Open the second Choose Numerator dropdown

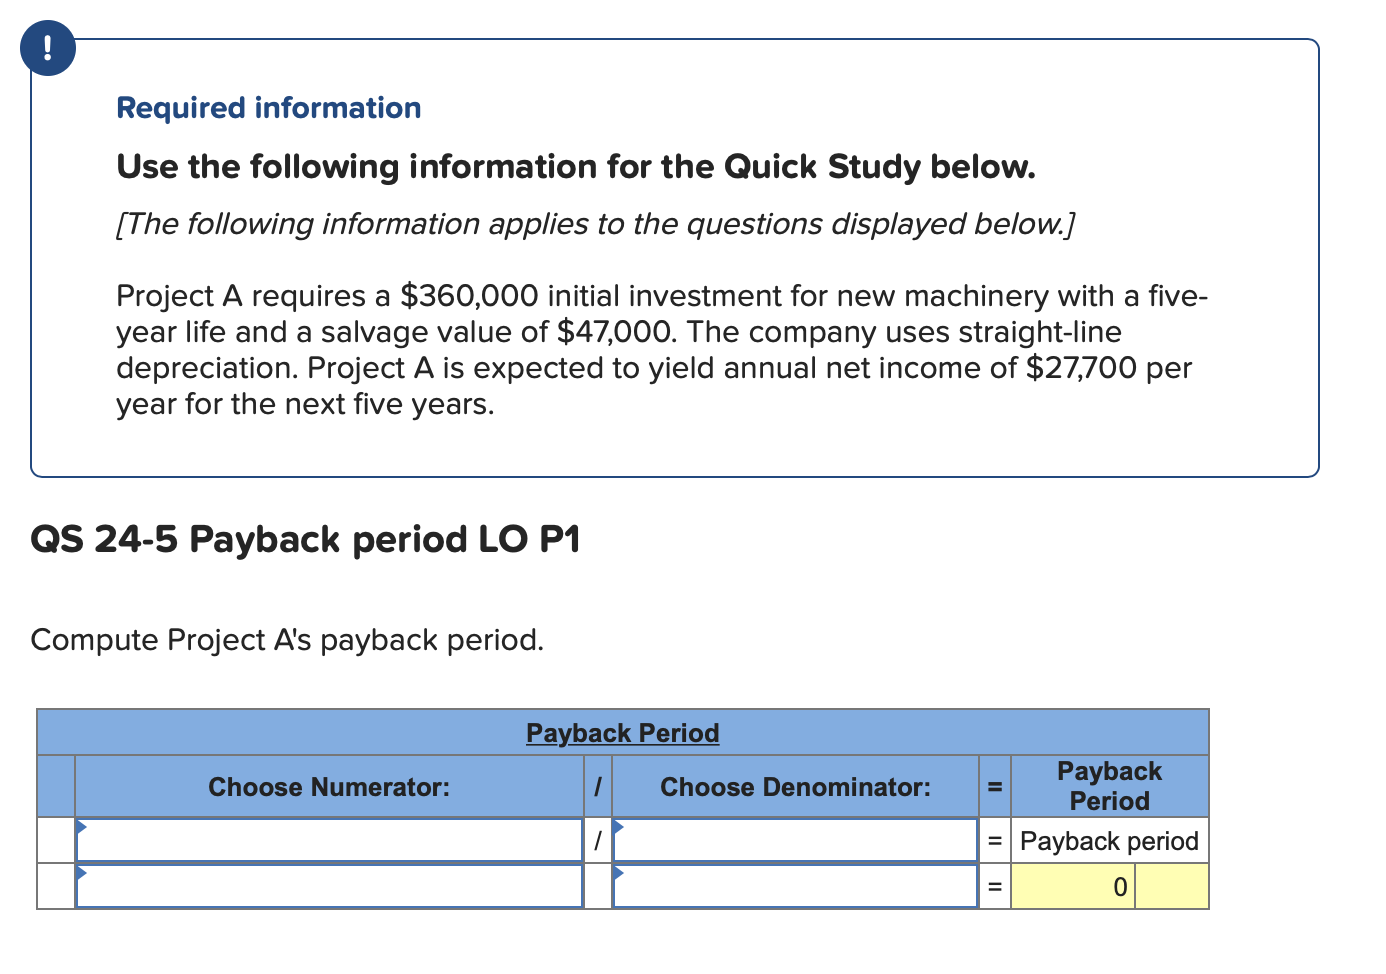pyautogui.click(x=83, y=874)
